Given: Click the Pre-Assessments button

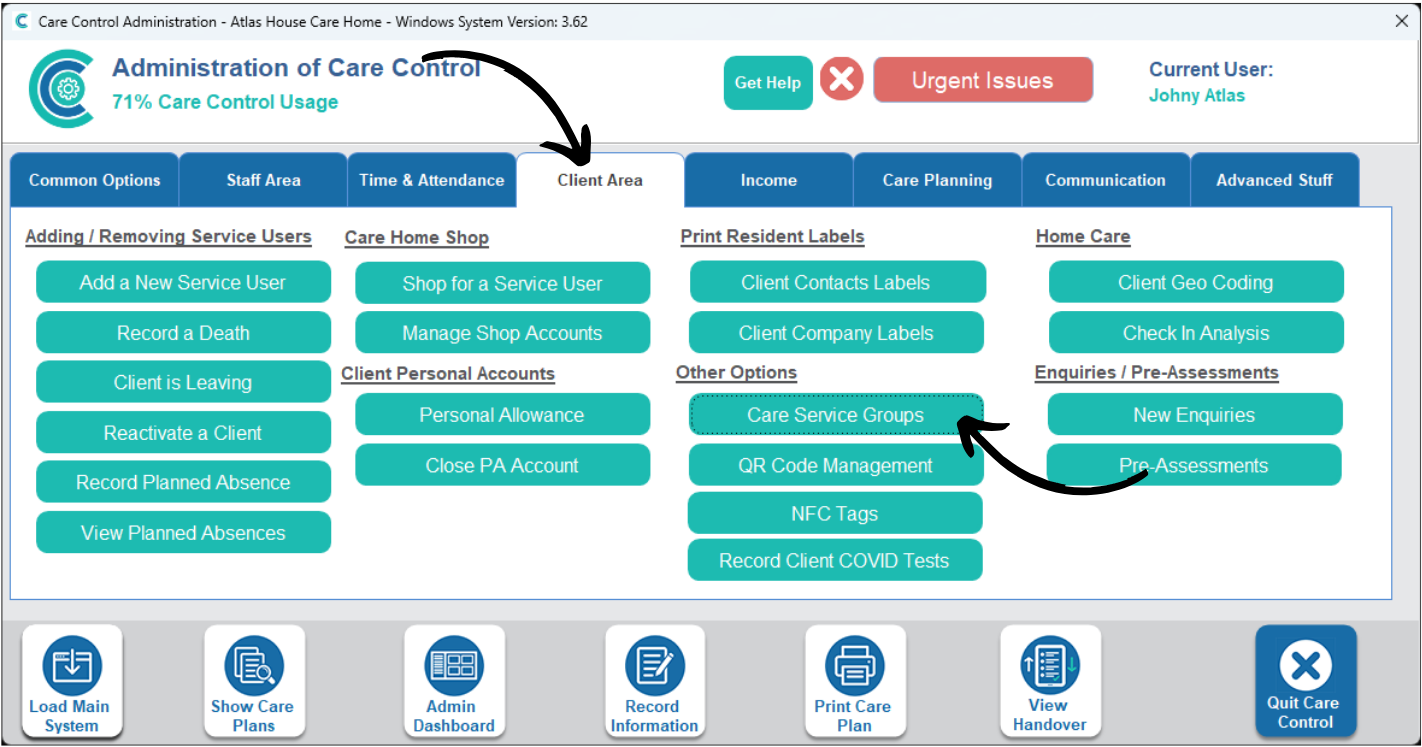Looking at the screenshot, I should click(1194, 465).
